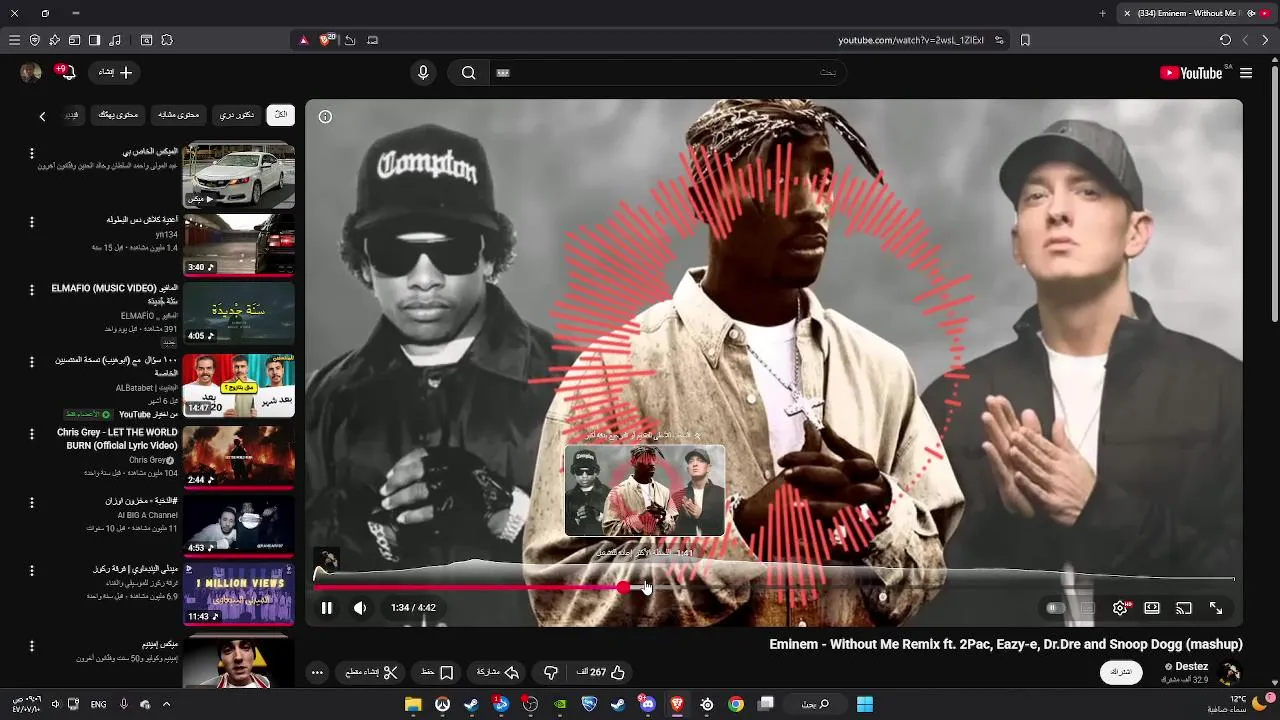The width and height of the screenshot is (1280, 720).
Task: Pause the video with the pause button
Action: pos(326,608)
